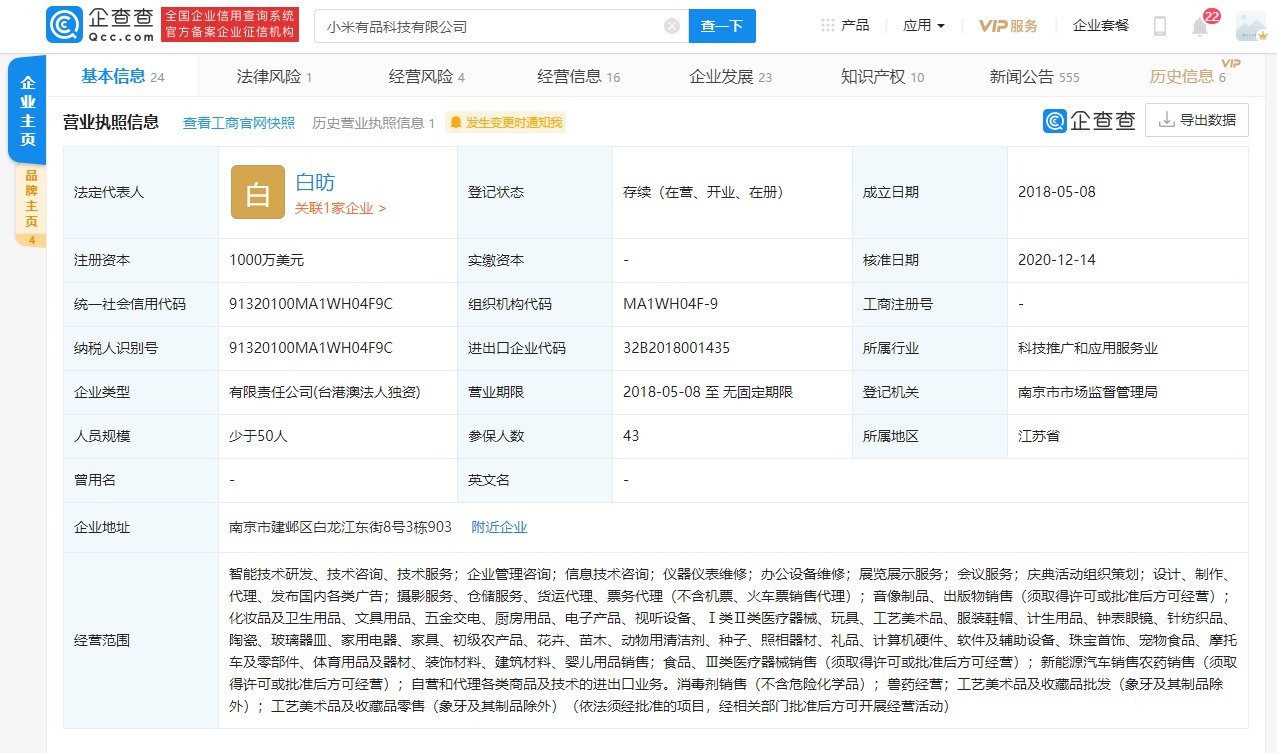
Task: Clear the search box with X icon
Action: click(672, 26)
